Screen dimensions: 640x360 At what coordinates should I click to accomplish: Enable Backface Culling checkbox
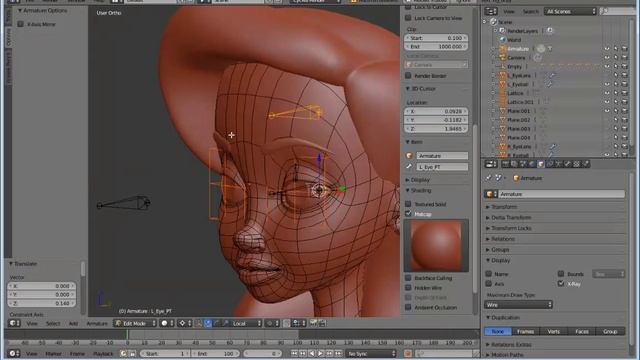(x=408, y=278)
